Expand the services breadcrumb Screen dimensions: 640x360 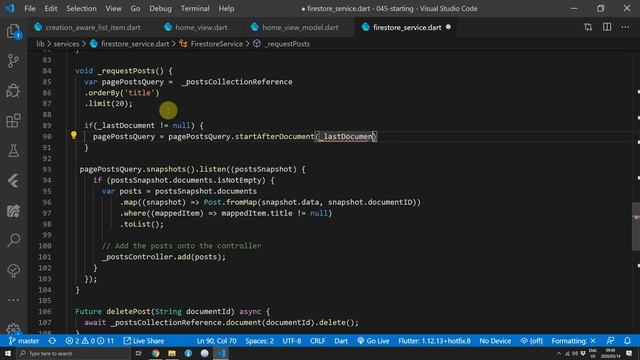tap(67, 44)
